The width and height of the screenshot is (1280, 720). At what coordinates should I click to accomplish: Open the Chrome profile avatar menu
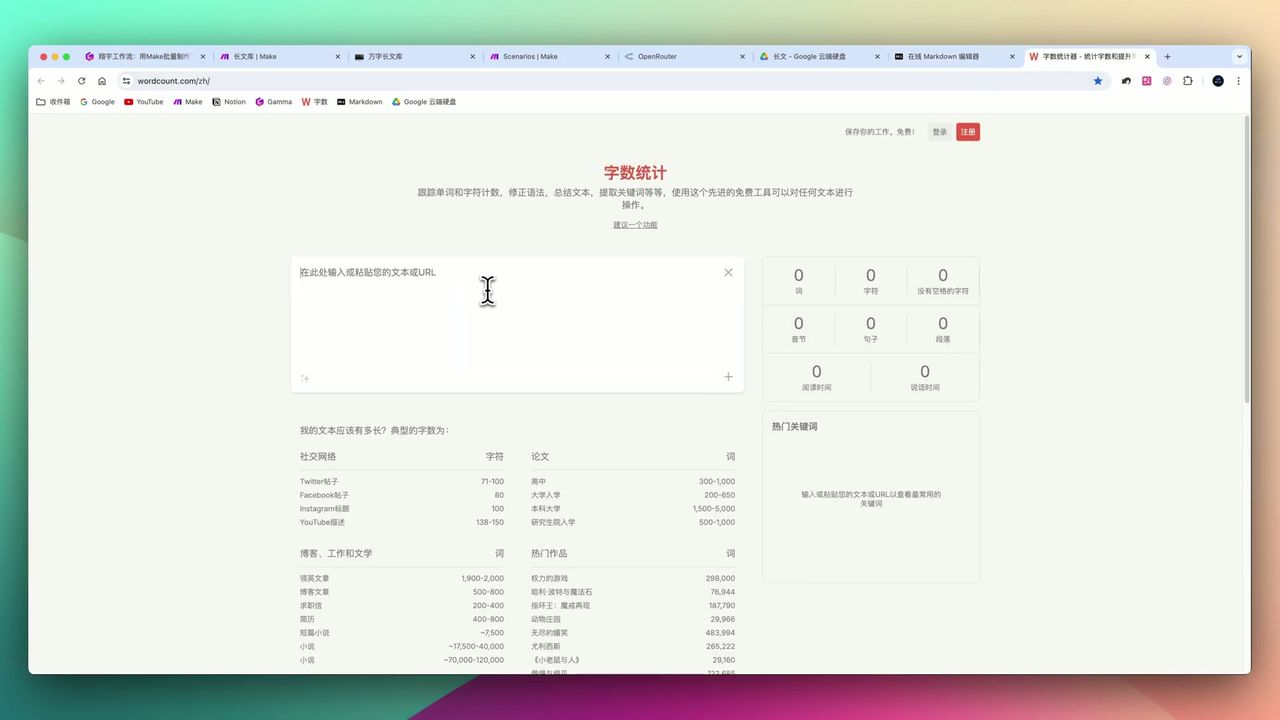coord(1217,80)
